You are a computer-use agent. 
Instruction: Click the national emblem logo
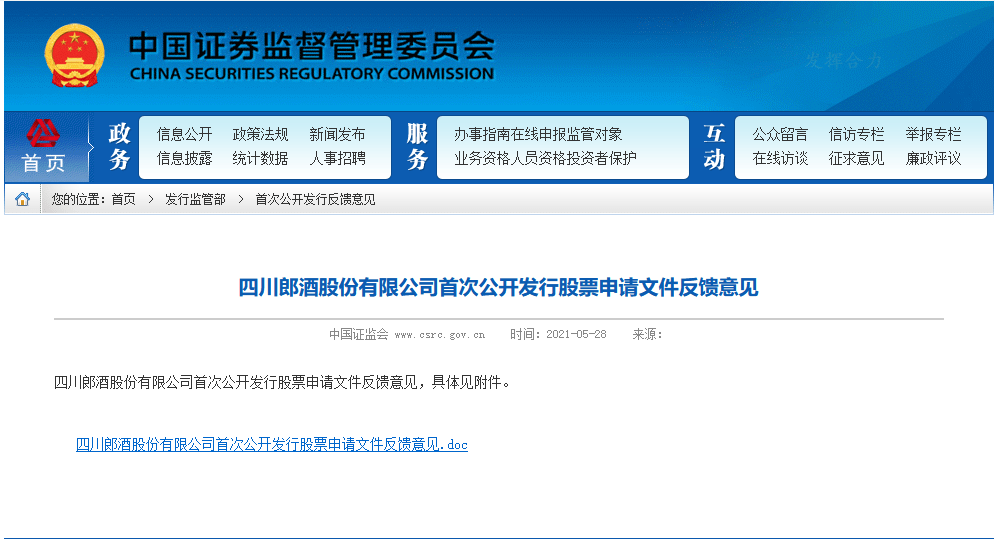tap(74, 56)
